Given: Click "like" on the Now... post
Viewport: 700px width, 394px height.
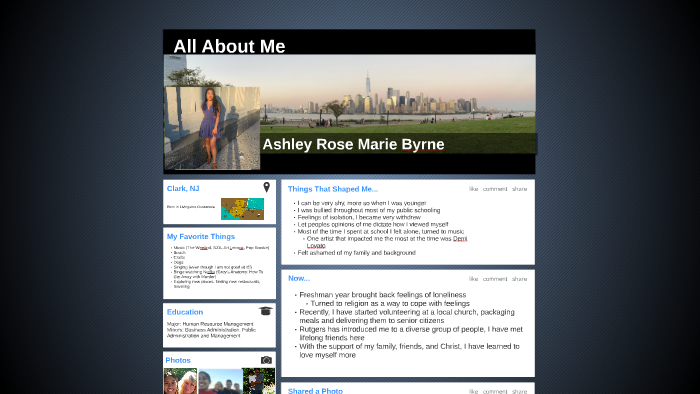Looking at the screenshot, I should point(474,279).
